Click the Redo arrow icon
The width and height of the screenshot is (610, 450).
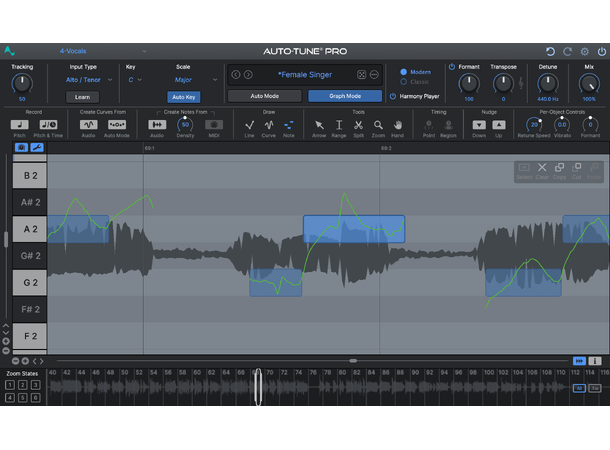pos(568,51)
